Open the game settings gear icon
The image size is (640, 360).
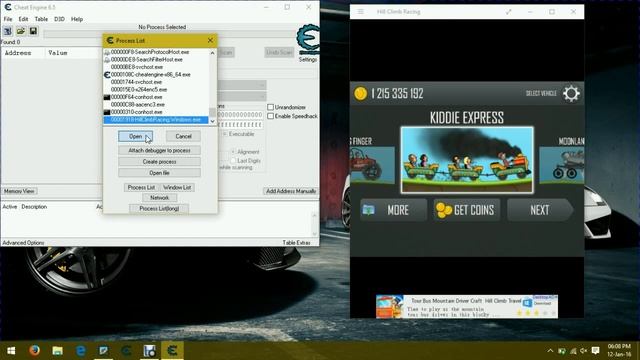click(571, 93)
